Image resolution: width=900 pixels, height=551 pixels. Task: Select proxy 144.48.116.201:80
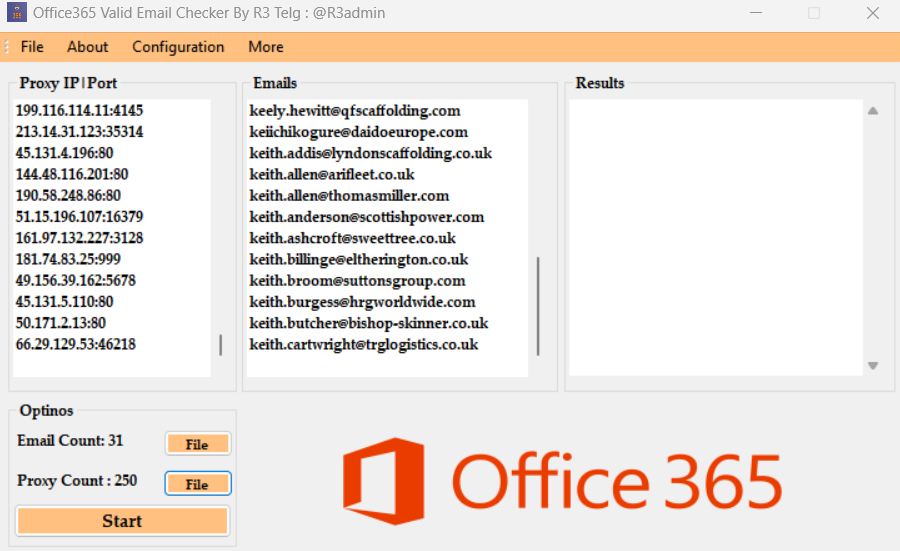click(x=72, y=174)
